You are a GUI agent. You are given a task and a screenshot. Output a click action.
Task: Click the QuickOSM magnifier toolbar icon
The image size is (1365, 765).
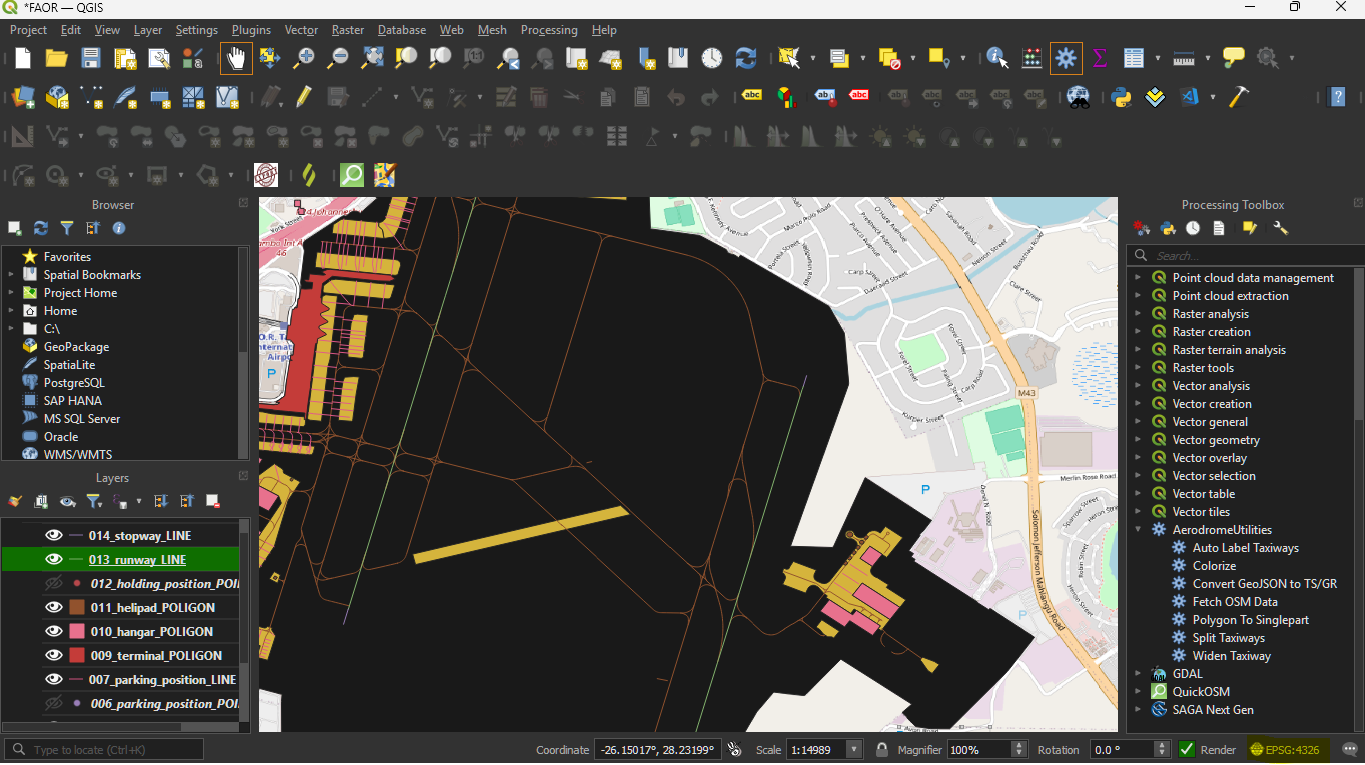352,175
